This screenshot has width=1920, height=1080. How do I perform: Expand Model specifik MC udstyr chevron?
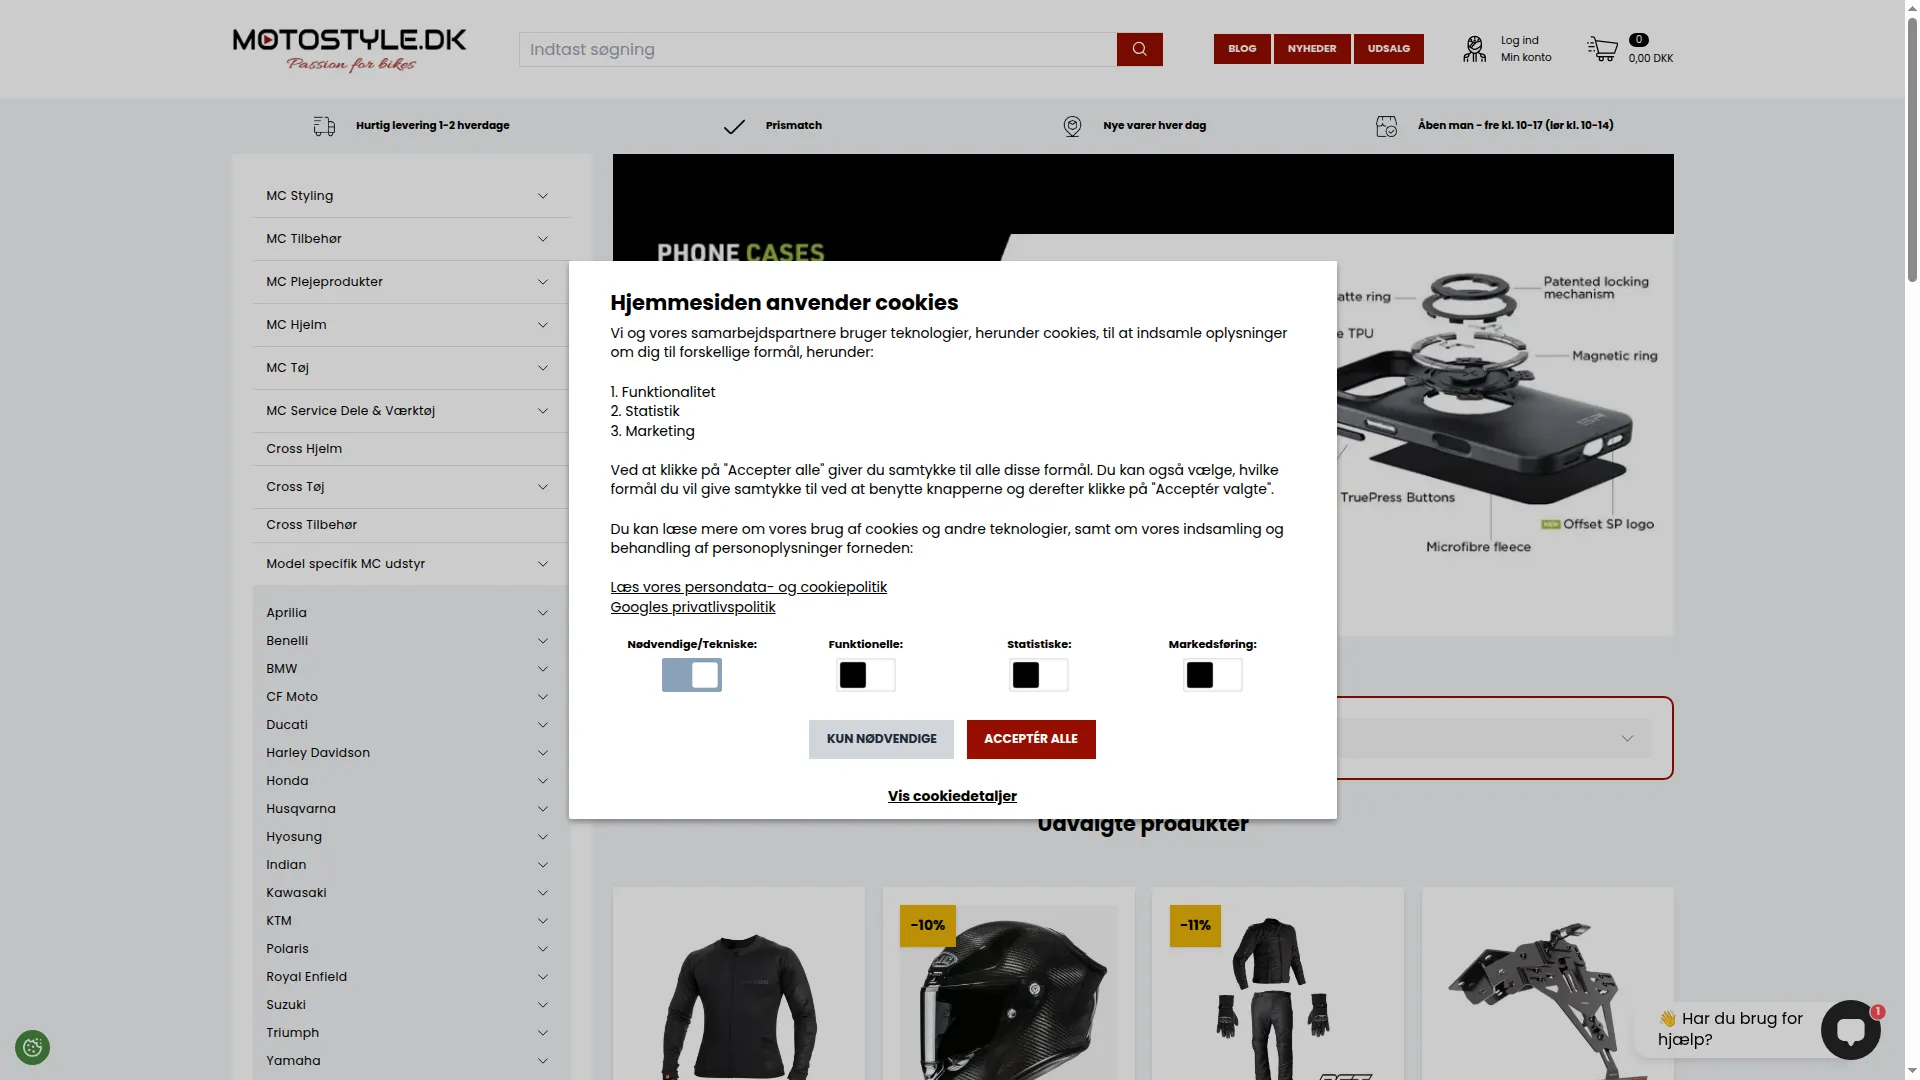543,564
